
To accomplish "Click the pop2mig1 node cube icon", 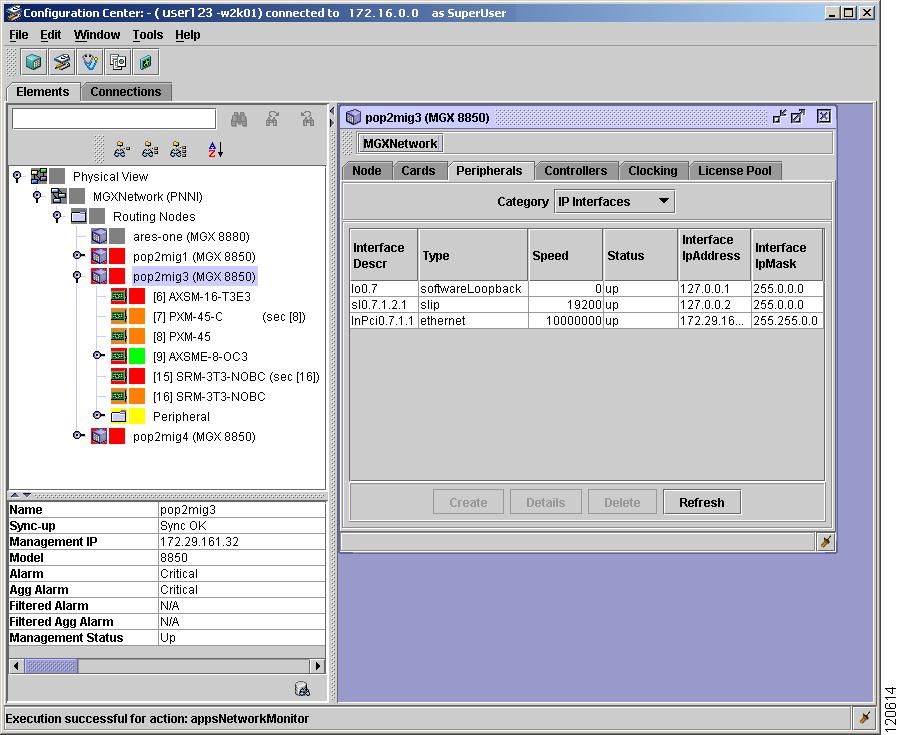I will click(x=99, y=256).
